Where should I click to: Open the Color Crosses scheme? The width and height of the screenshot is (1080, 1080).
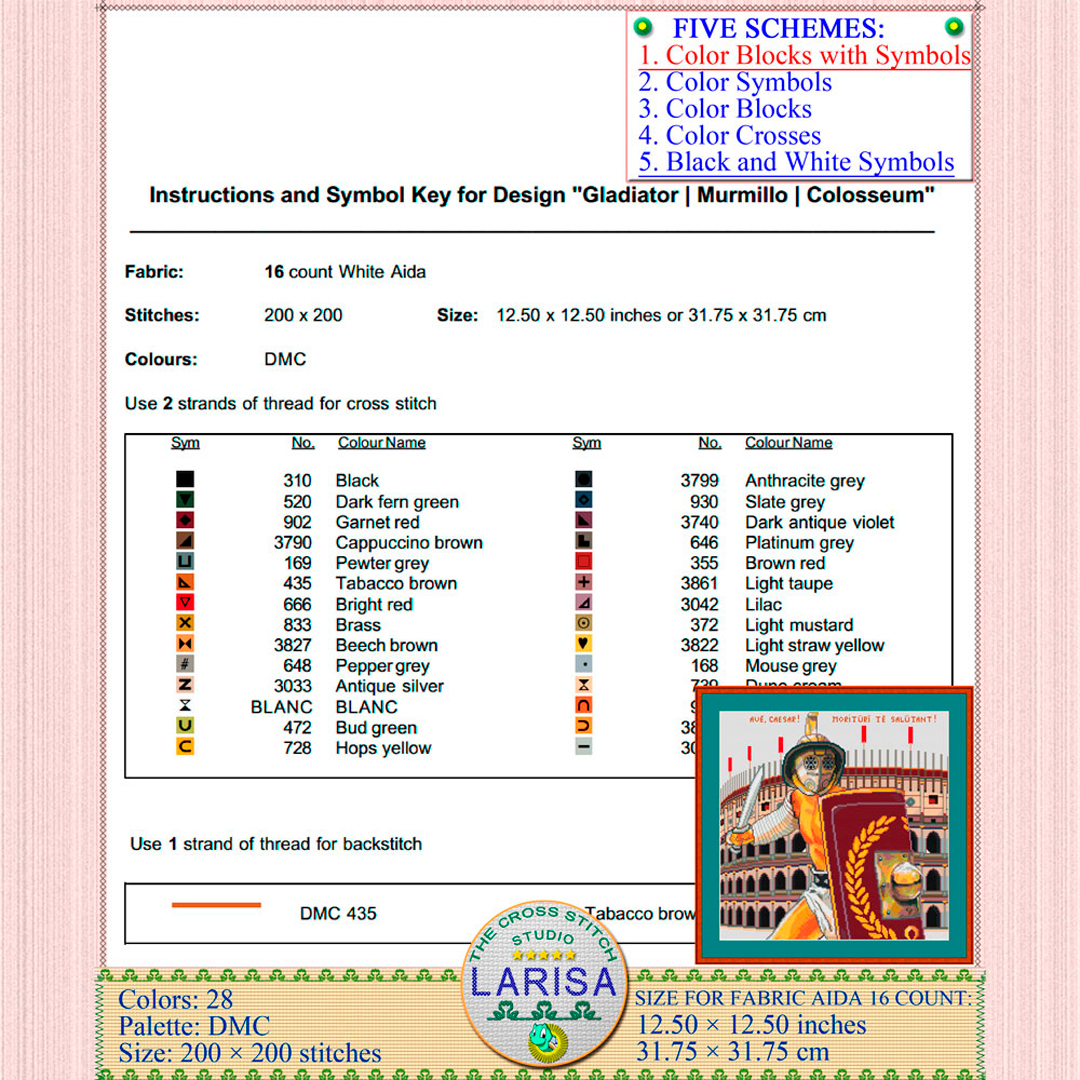tap(729, 135)
